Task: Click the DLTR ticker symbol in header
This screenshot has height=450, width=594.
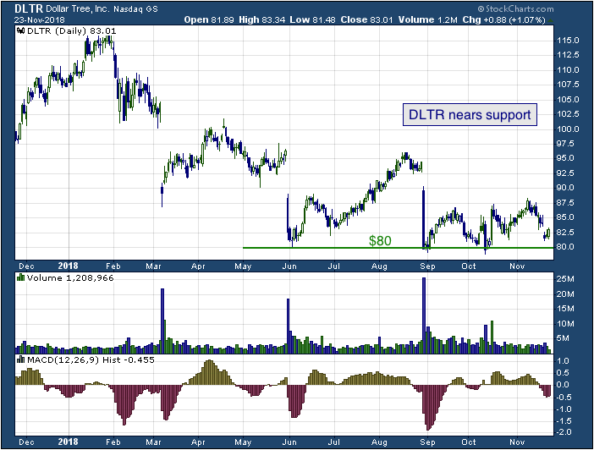Action: [29, 9]
